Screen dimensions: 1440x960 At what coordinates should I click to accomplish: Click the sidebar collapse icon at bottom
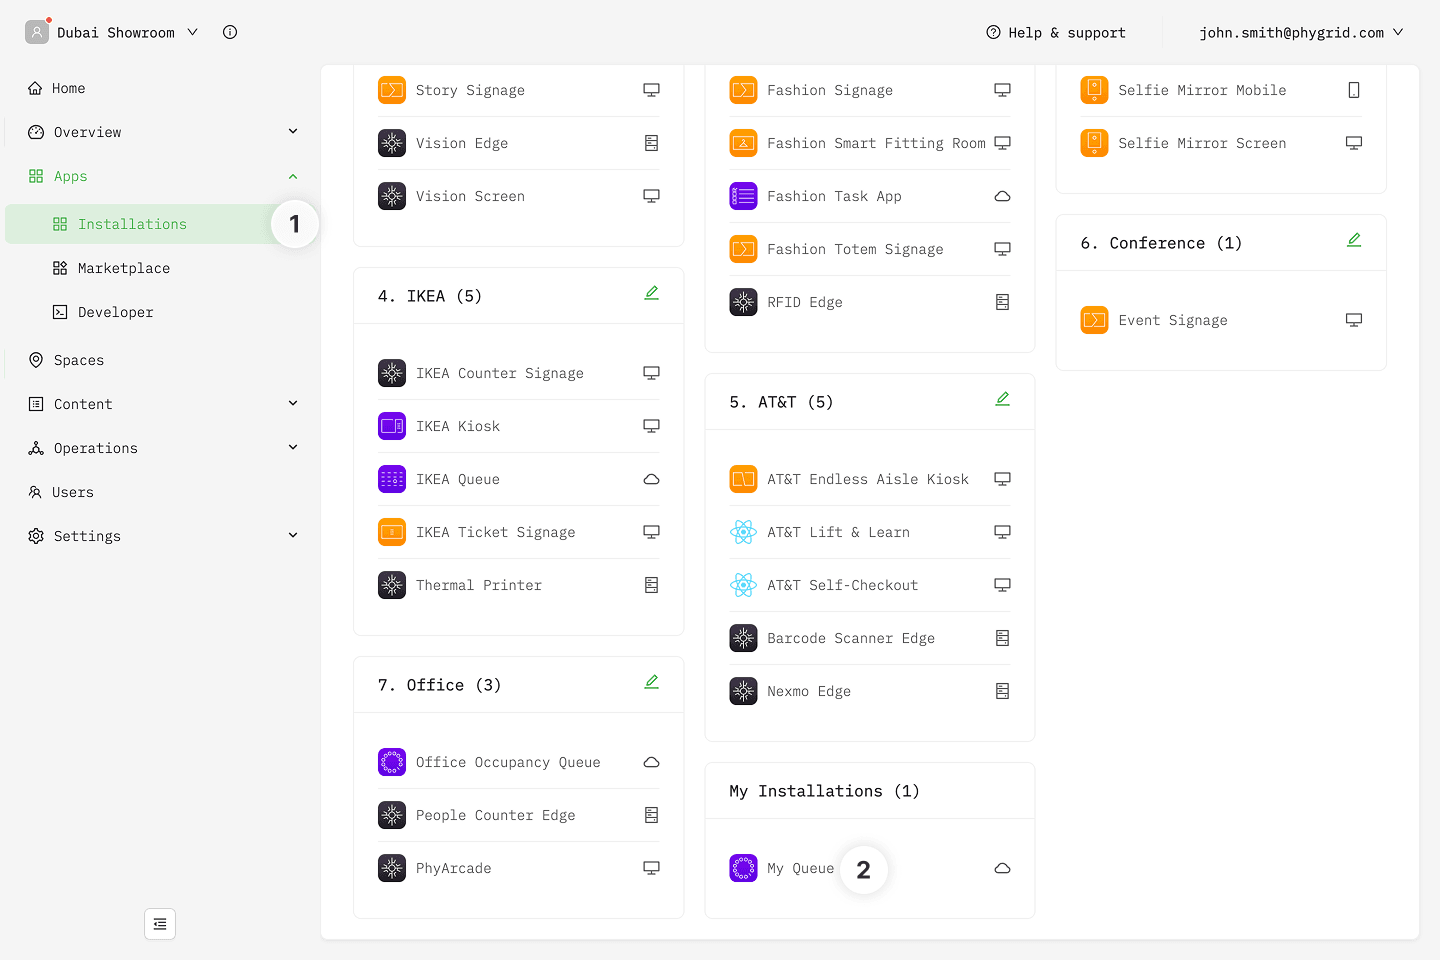(160, 924)
